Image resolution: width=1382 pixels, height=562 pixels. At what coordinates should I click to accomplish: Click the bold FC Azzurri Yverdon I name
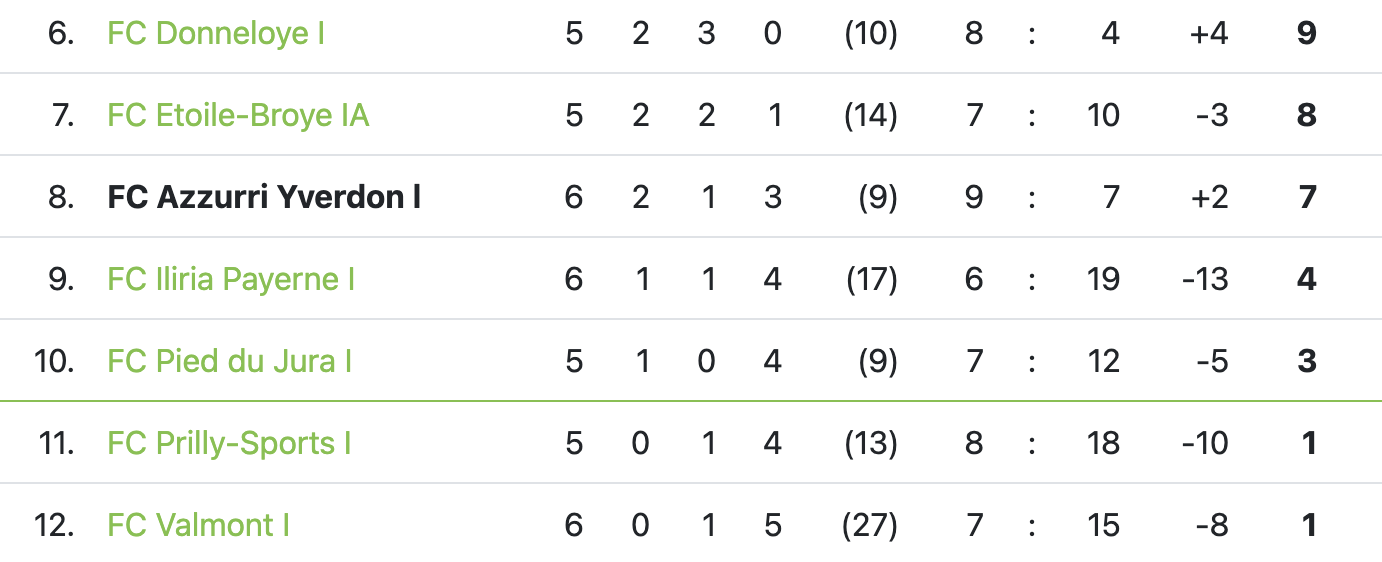[x=264, y=198]
